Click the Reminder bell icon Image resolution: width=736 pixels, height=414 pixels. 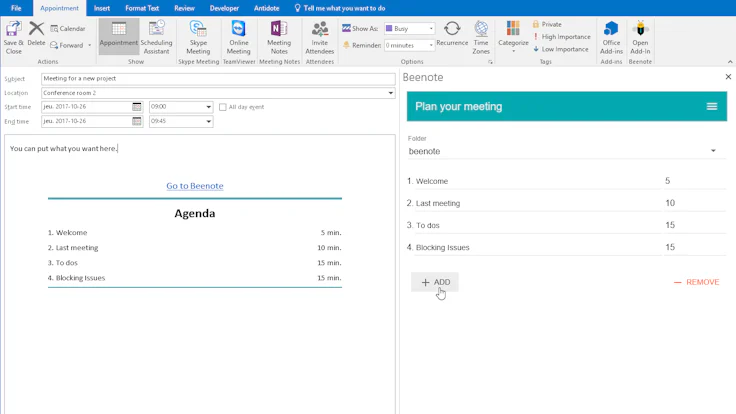(346, 45)
